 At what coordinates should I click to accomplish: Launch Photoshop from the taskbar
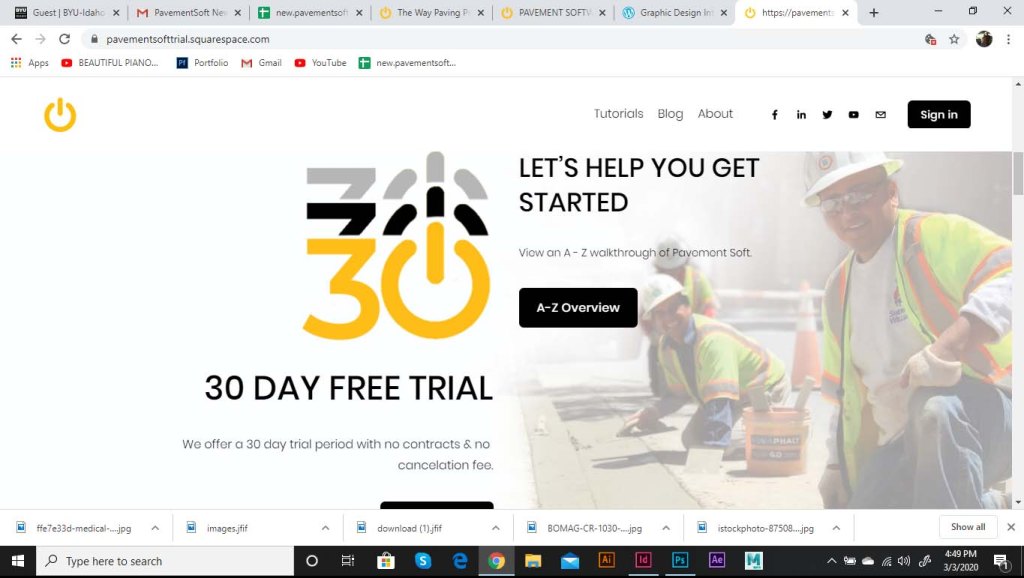coord(680,560)
